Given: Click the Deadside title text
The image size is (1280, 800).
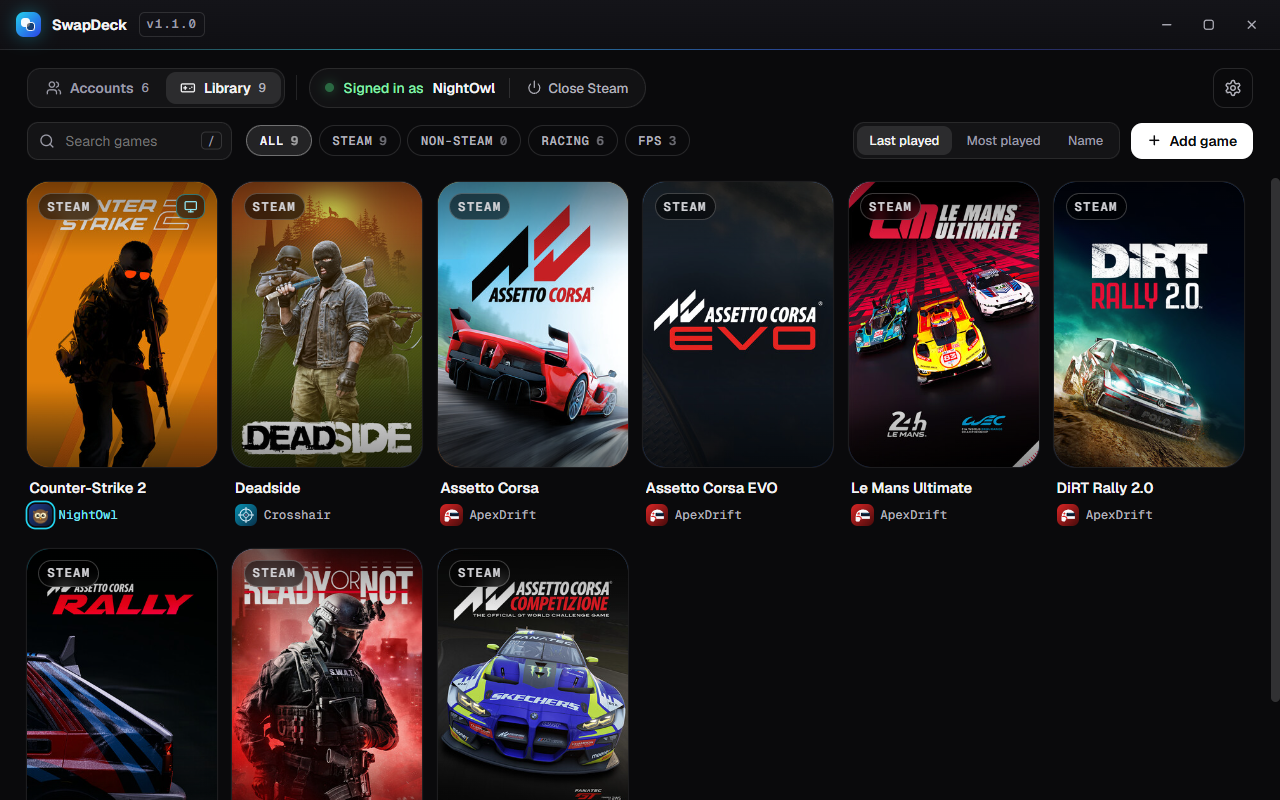Looking at the screenshot, I should click(x=268, y=488).
